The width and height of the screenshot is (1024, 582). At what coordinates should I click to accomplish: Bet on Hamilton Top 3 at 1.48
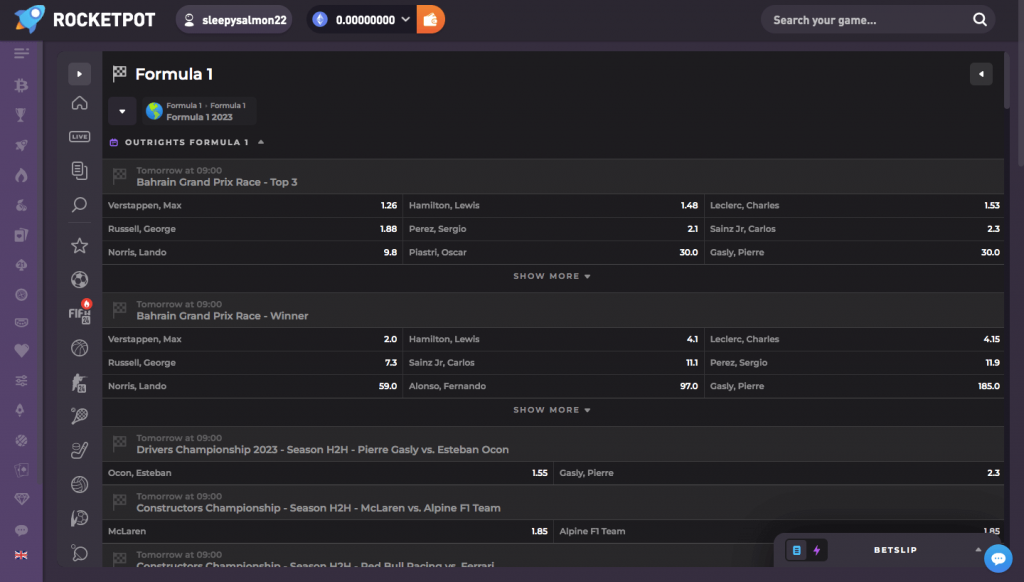[553, 205]
